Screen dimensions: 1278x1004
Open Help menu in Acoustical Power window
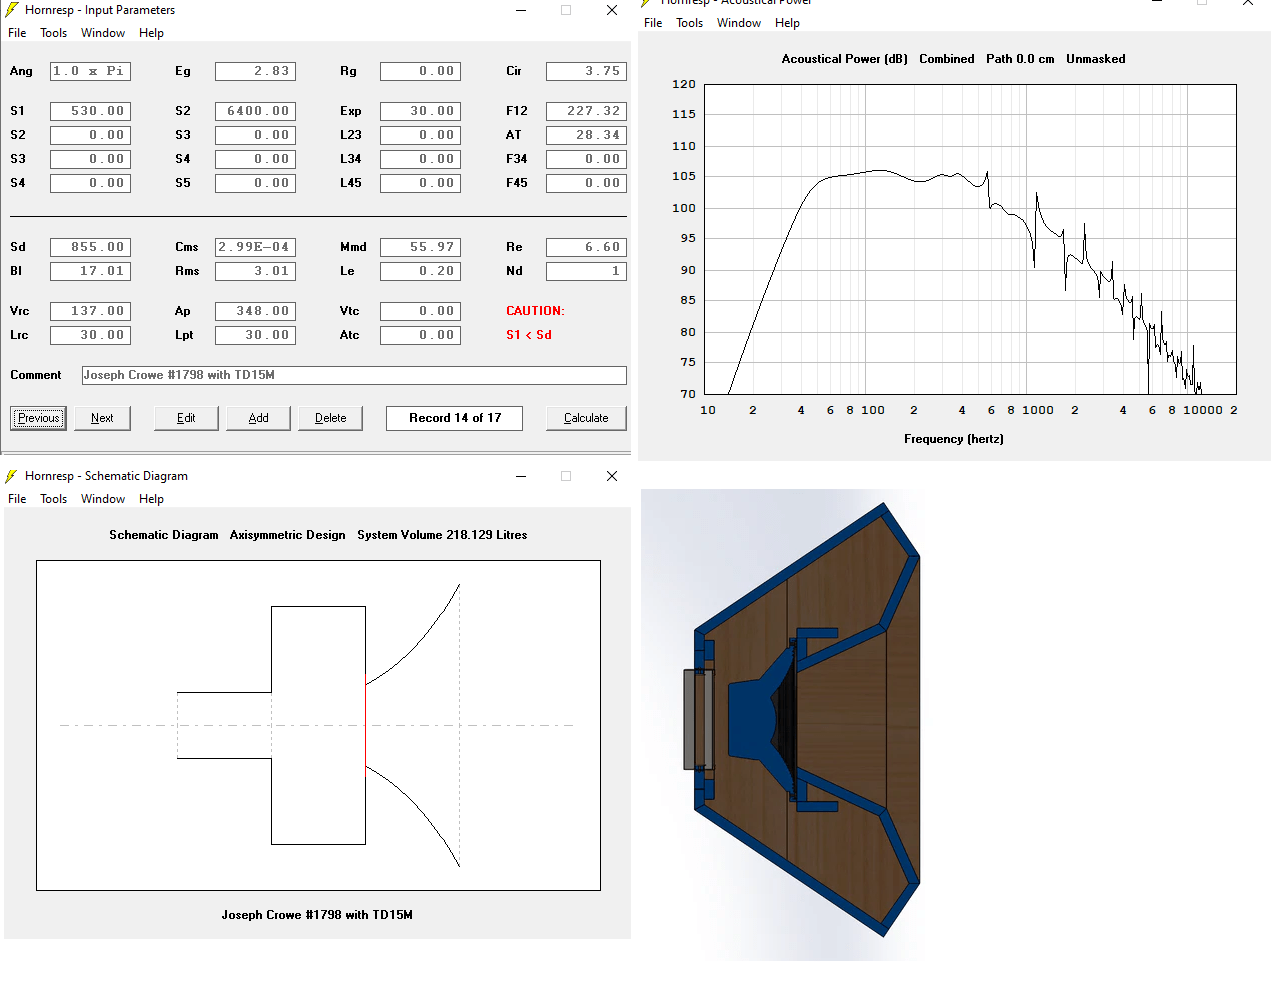[787, 23]
